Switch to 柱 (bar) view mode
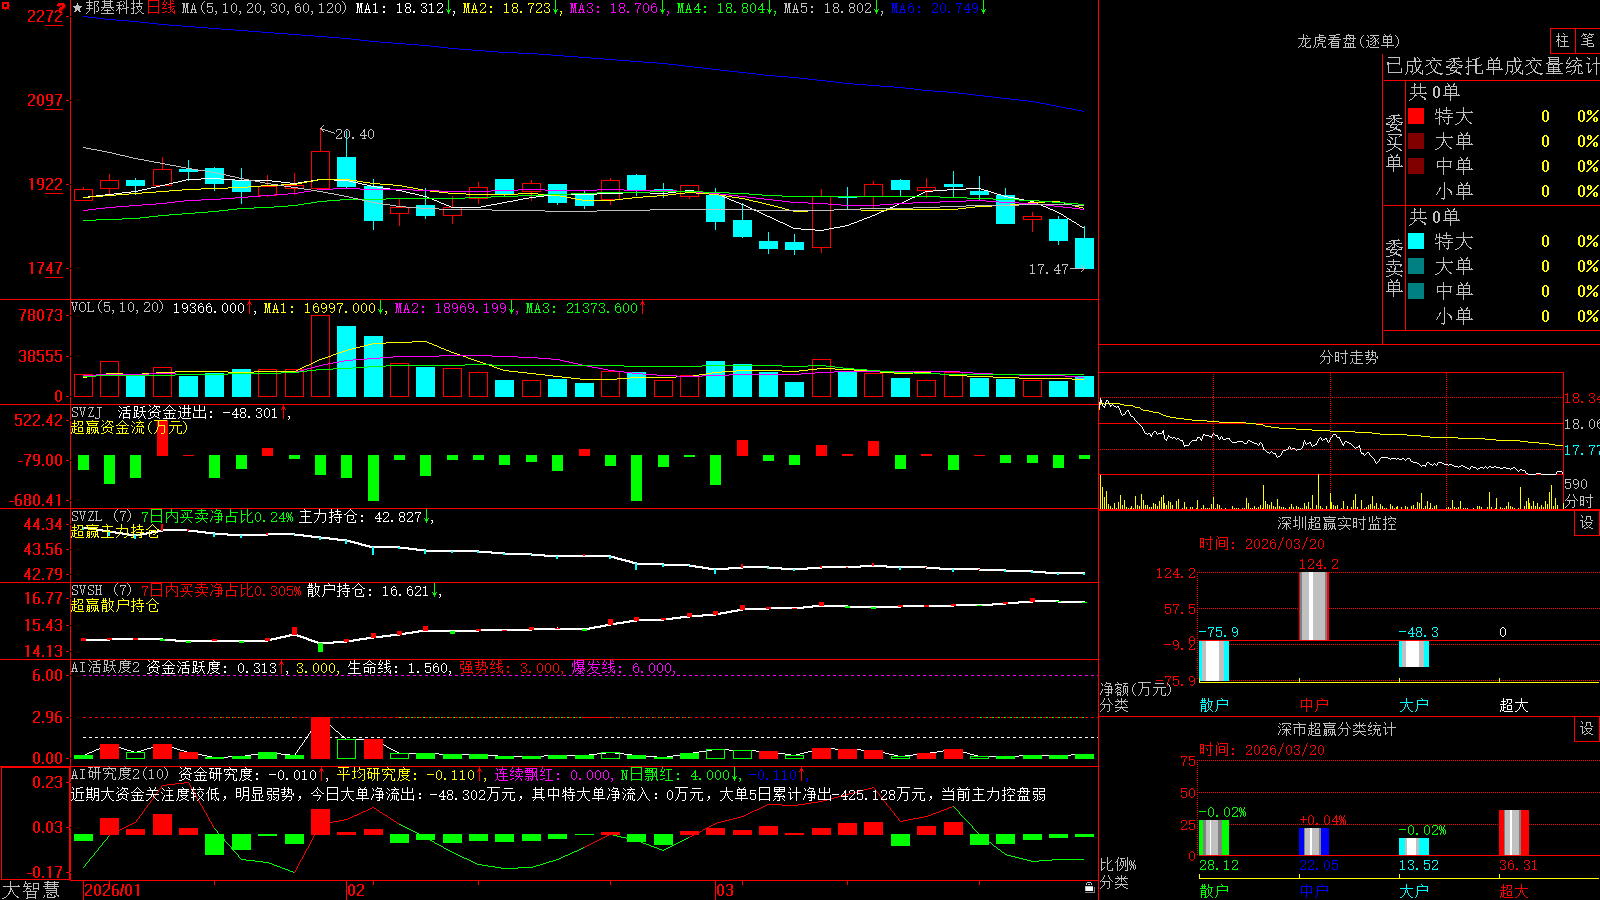This screenshot has height=900, width=1600. coord(1562,40)
